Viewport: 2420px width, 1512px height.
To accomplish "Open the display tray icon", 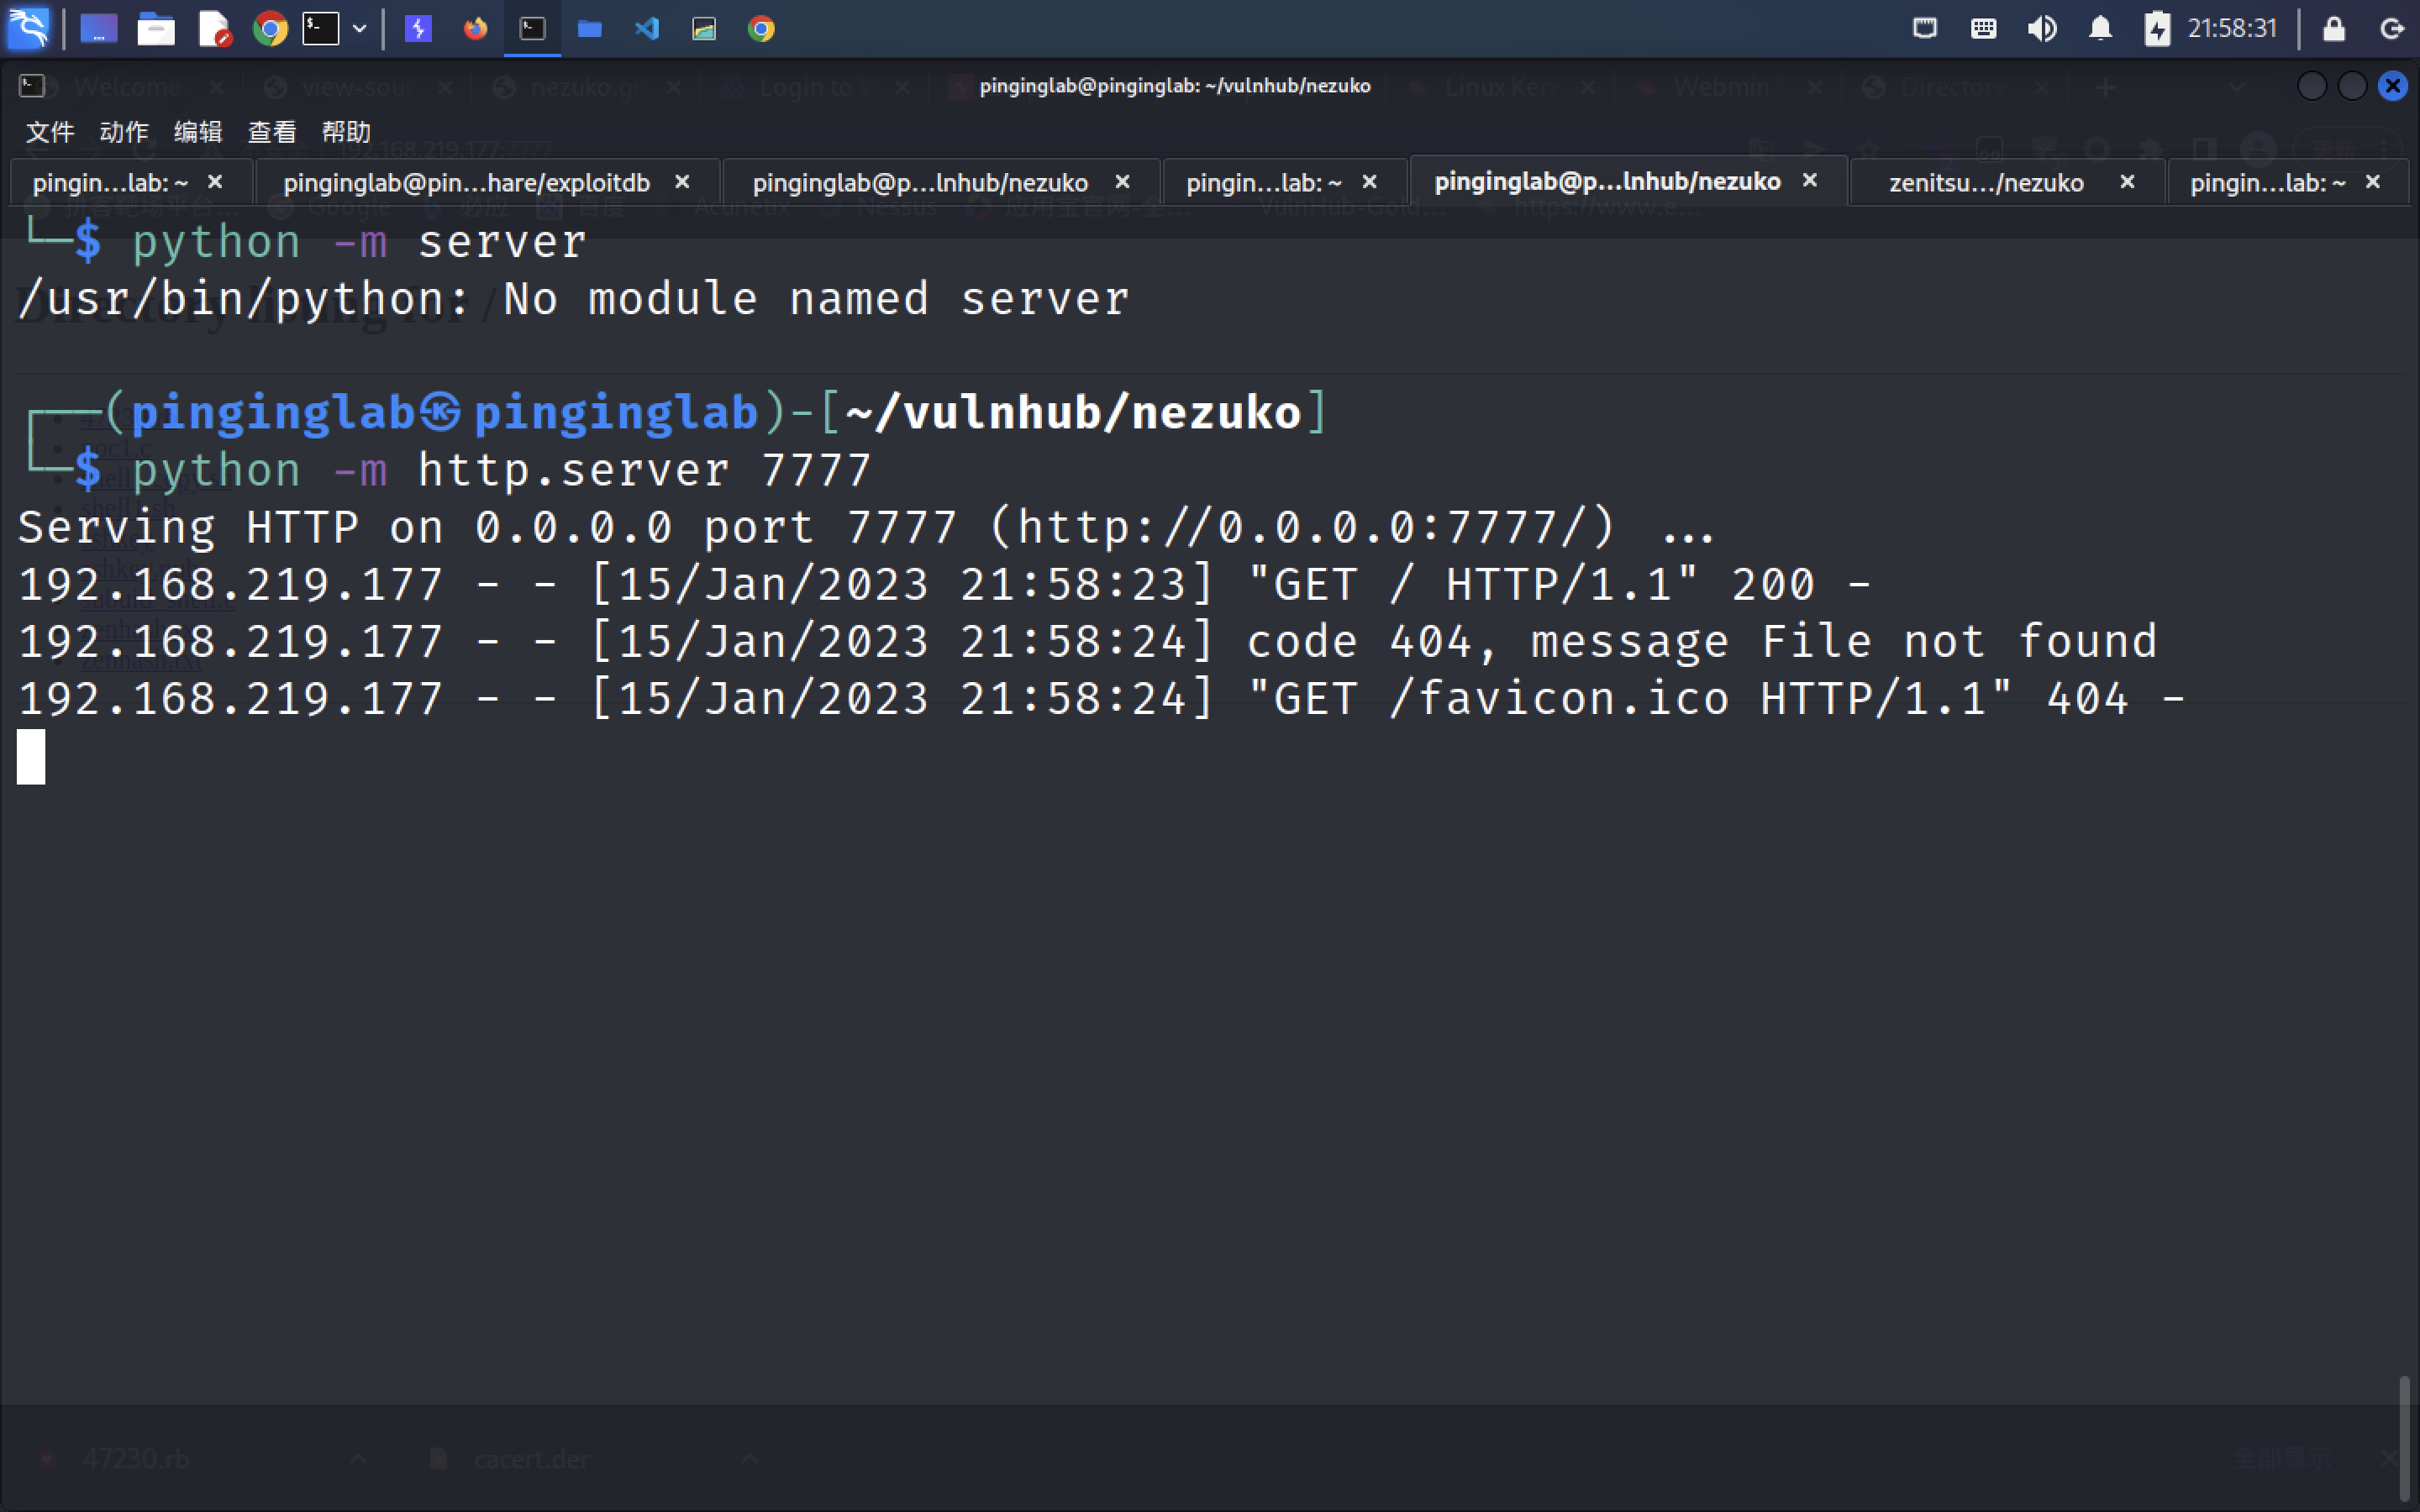I will click(x=1925, y=28).
